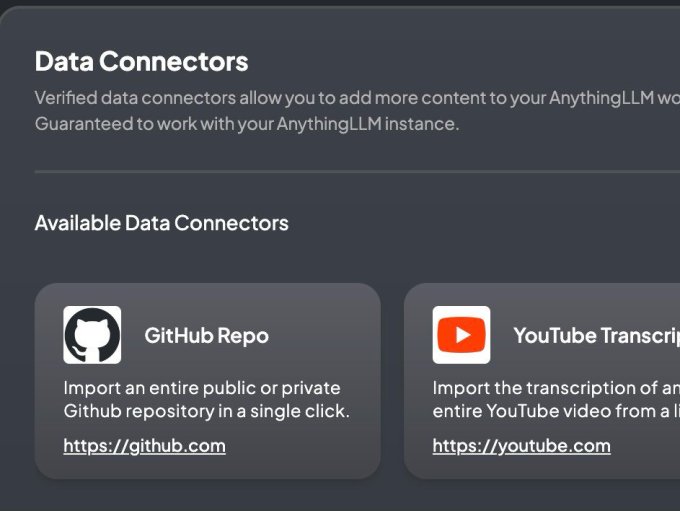Click the gap between the two connector cards
Viewport: 680px width, 511px height.
(x=392, y=380)
